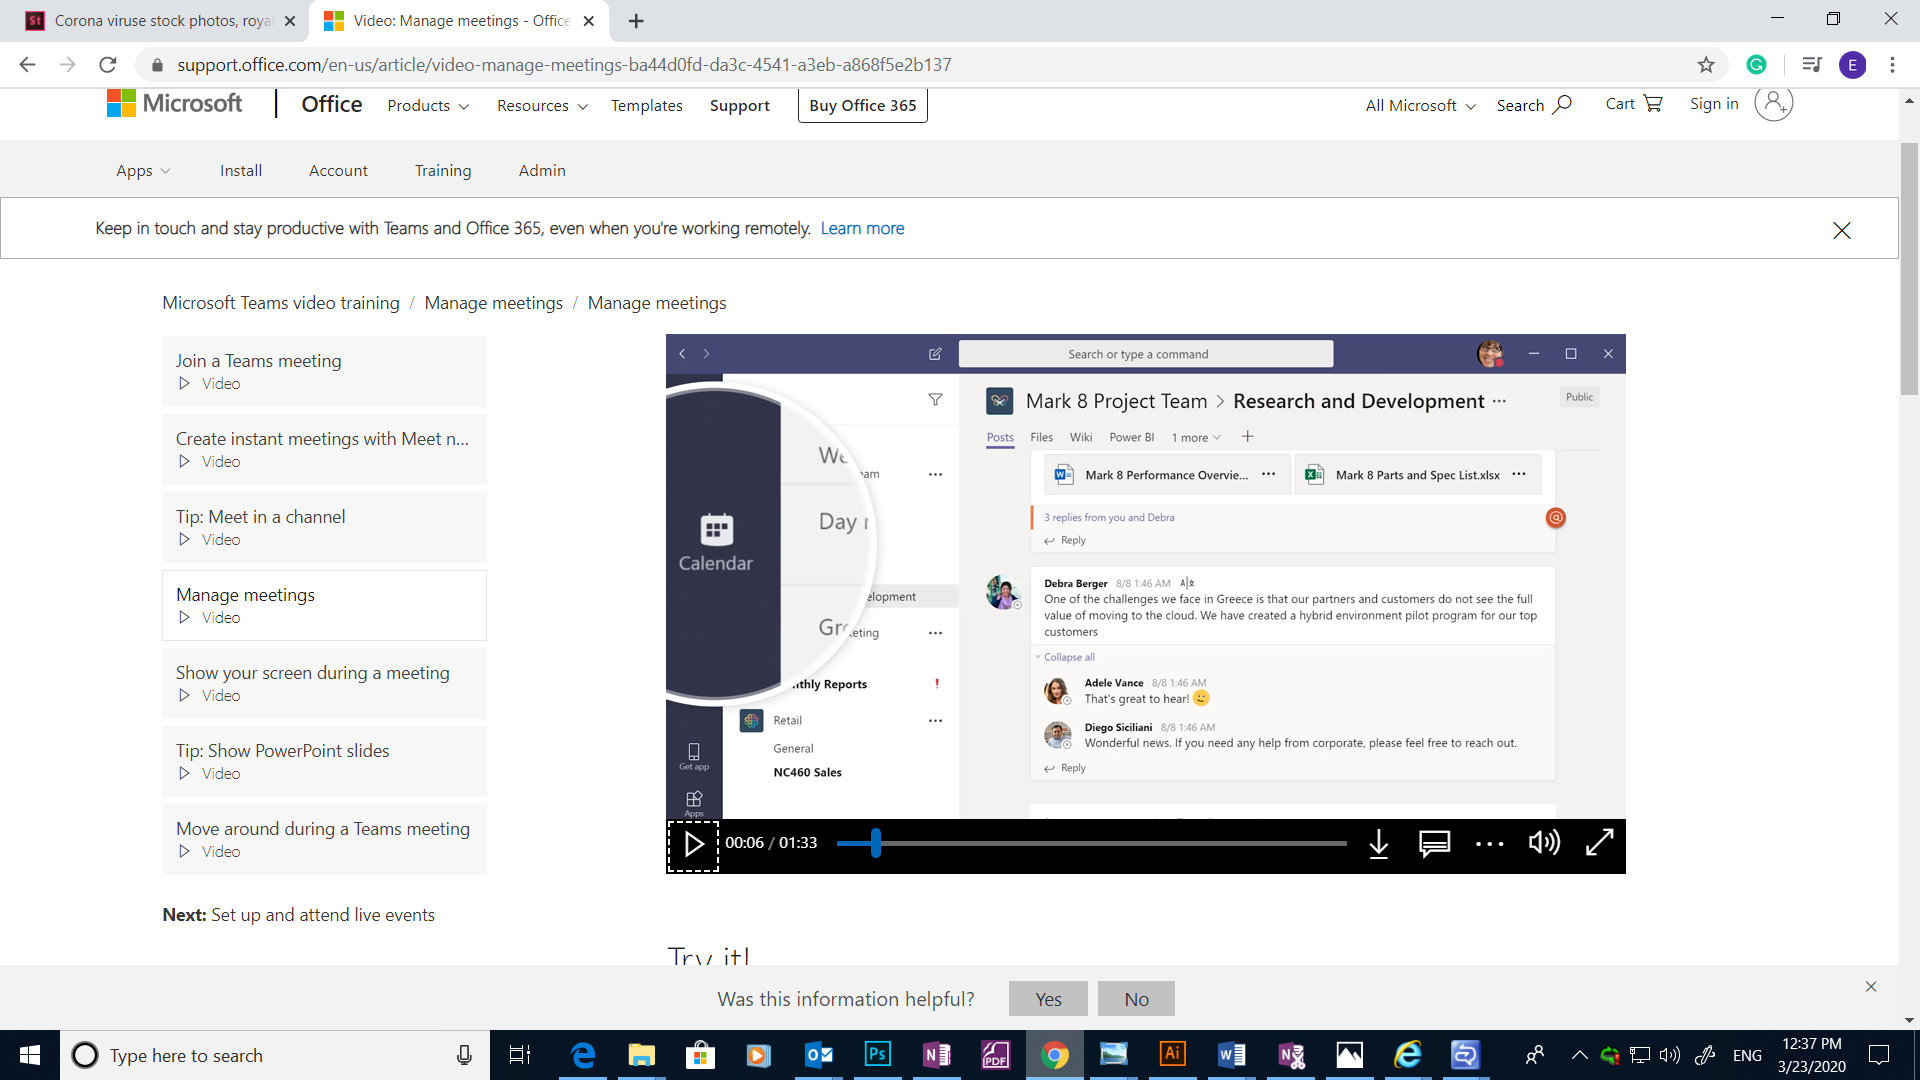
Task: Show hidden system tray icons
Action: click(1579, 1055)
